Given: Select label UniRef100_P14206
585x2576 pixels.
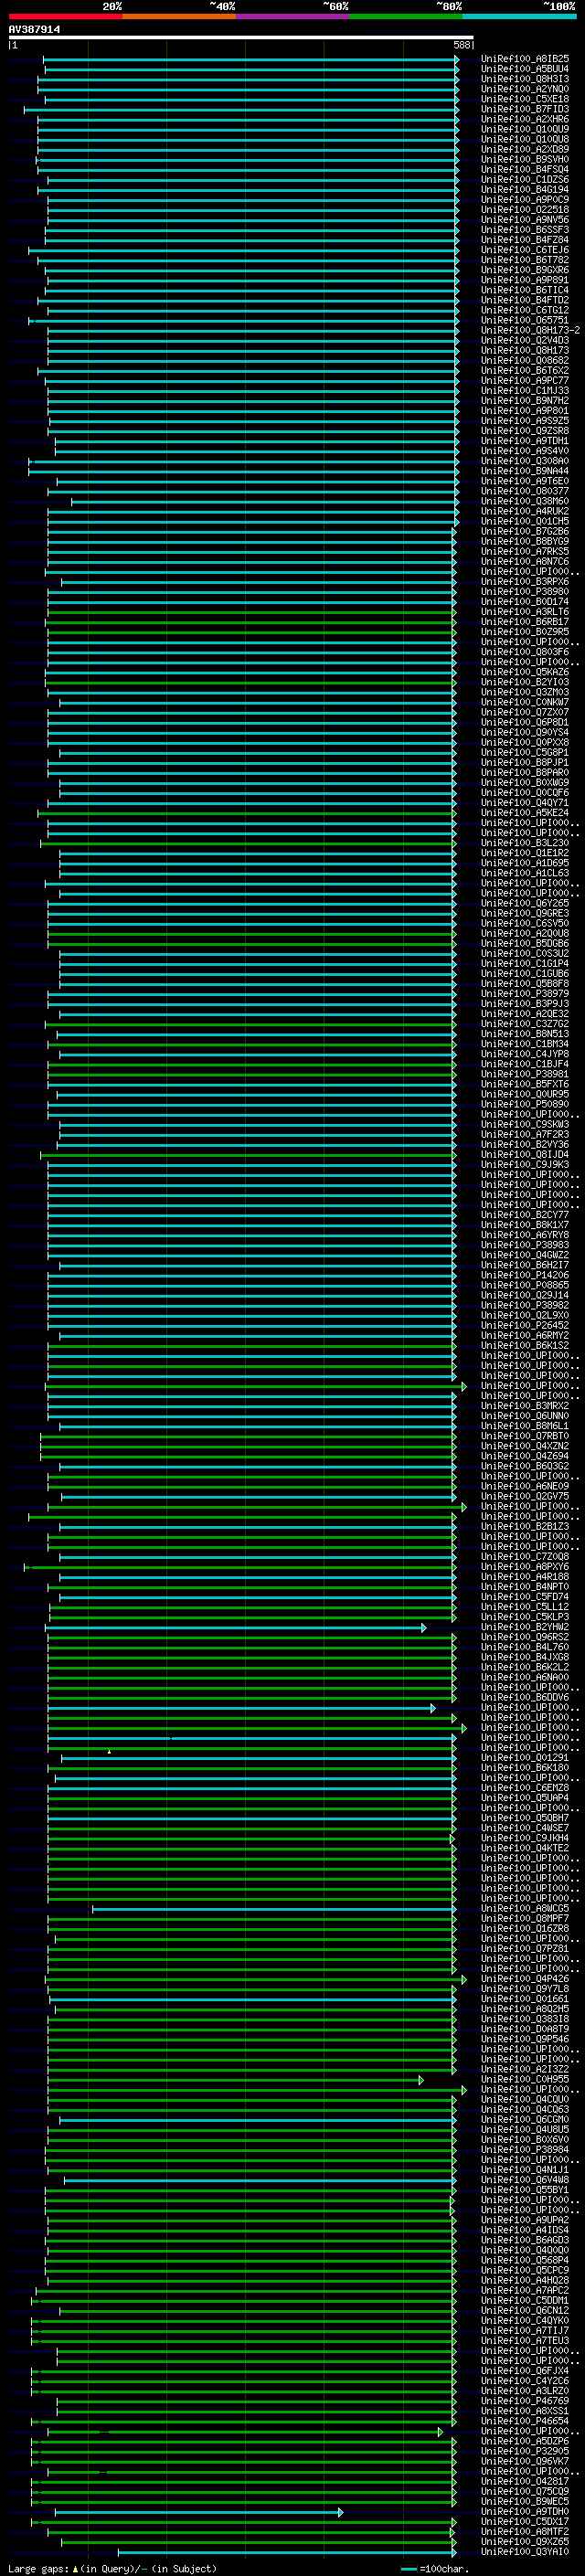Looking at the screenshot, I should [524, 1275].
